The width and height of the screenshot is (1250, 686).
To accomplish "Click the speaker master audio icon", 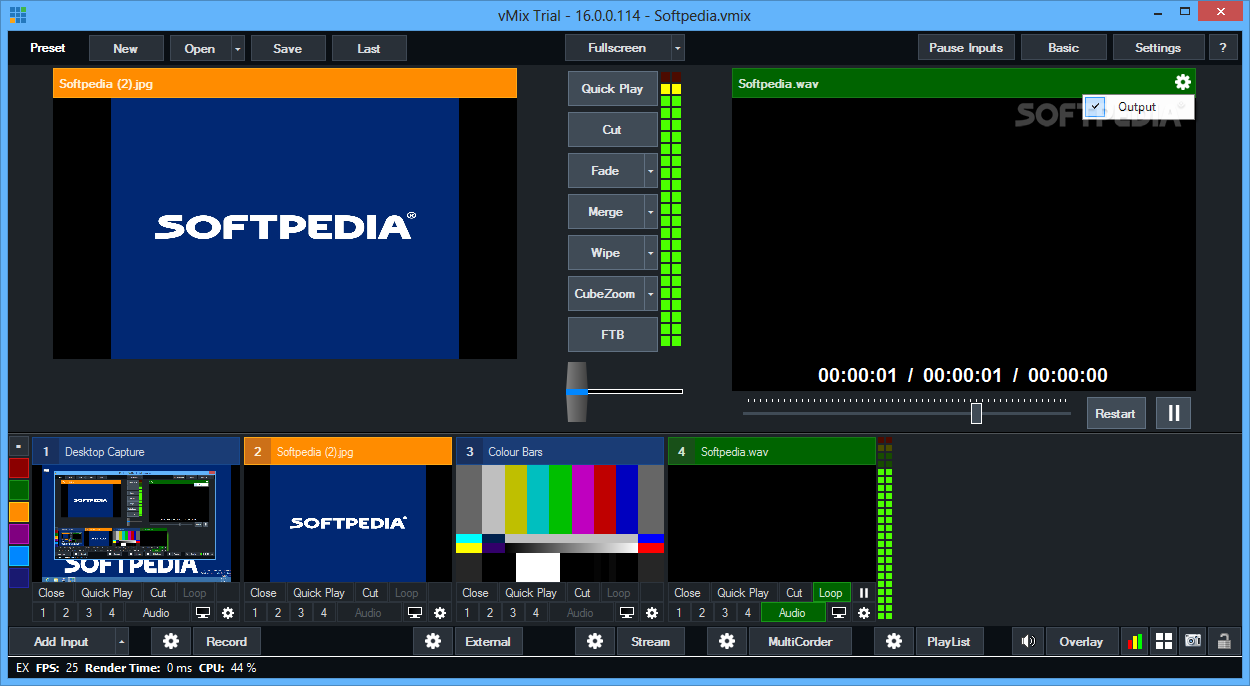I will click(1027, 641).
